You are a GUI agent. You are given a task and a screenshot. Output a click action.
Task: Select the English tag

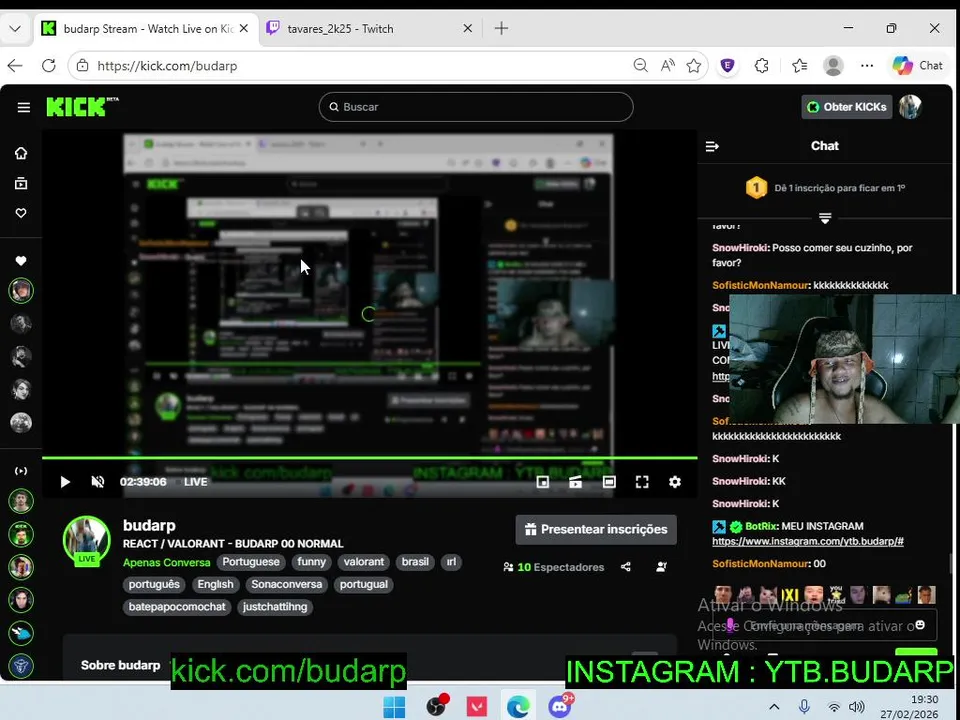tap(215, 585)
